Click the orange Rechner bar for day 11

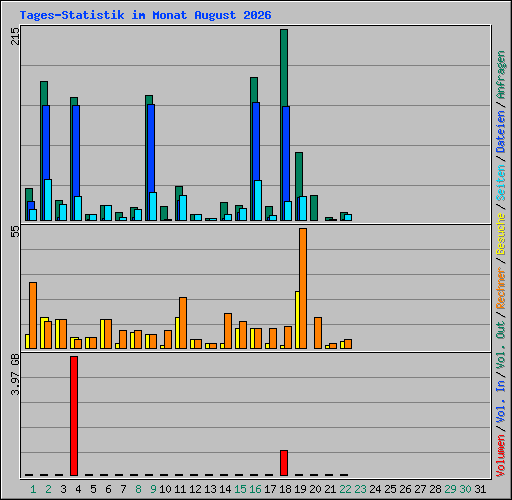pos(183,323)
